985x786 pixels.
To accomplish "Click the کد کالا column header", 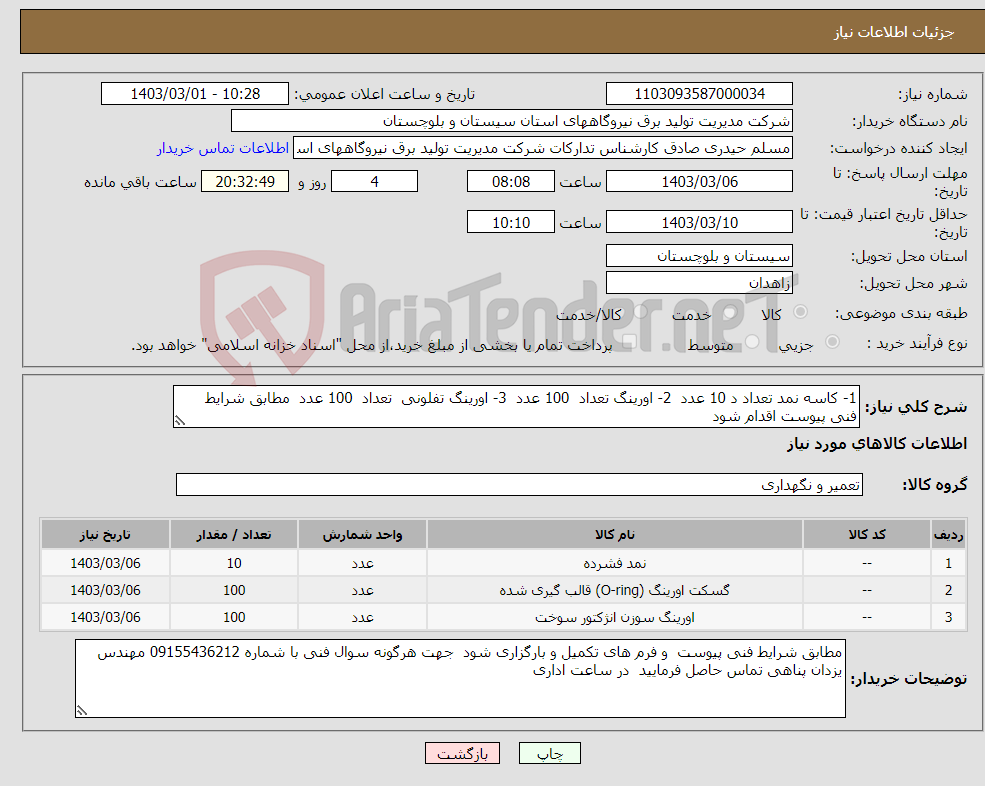I will 867,535.
